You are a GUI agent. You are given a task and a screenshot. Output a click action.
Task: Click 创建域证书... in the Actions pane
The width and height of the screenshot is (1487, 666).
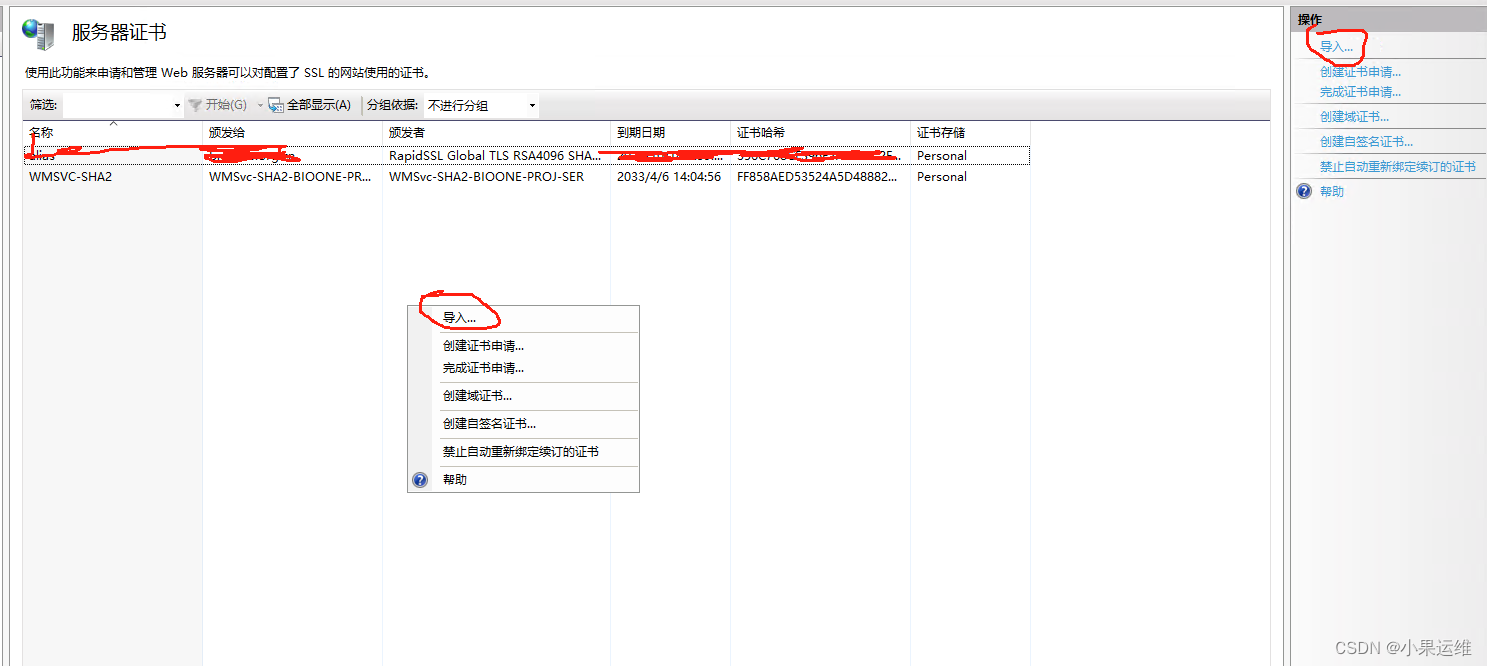tap(1354, 117)
